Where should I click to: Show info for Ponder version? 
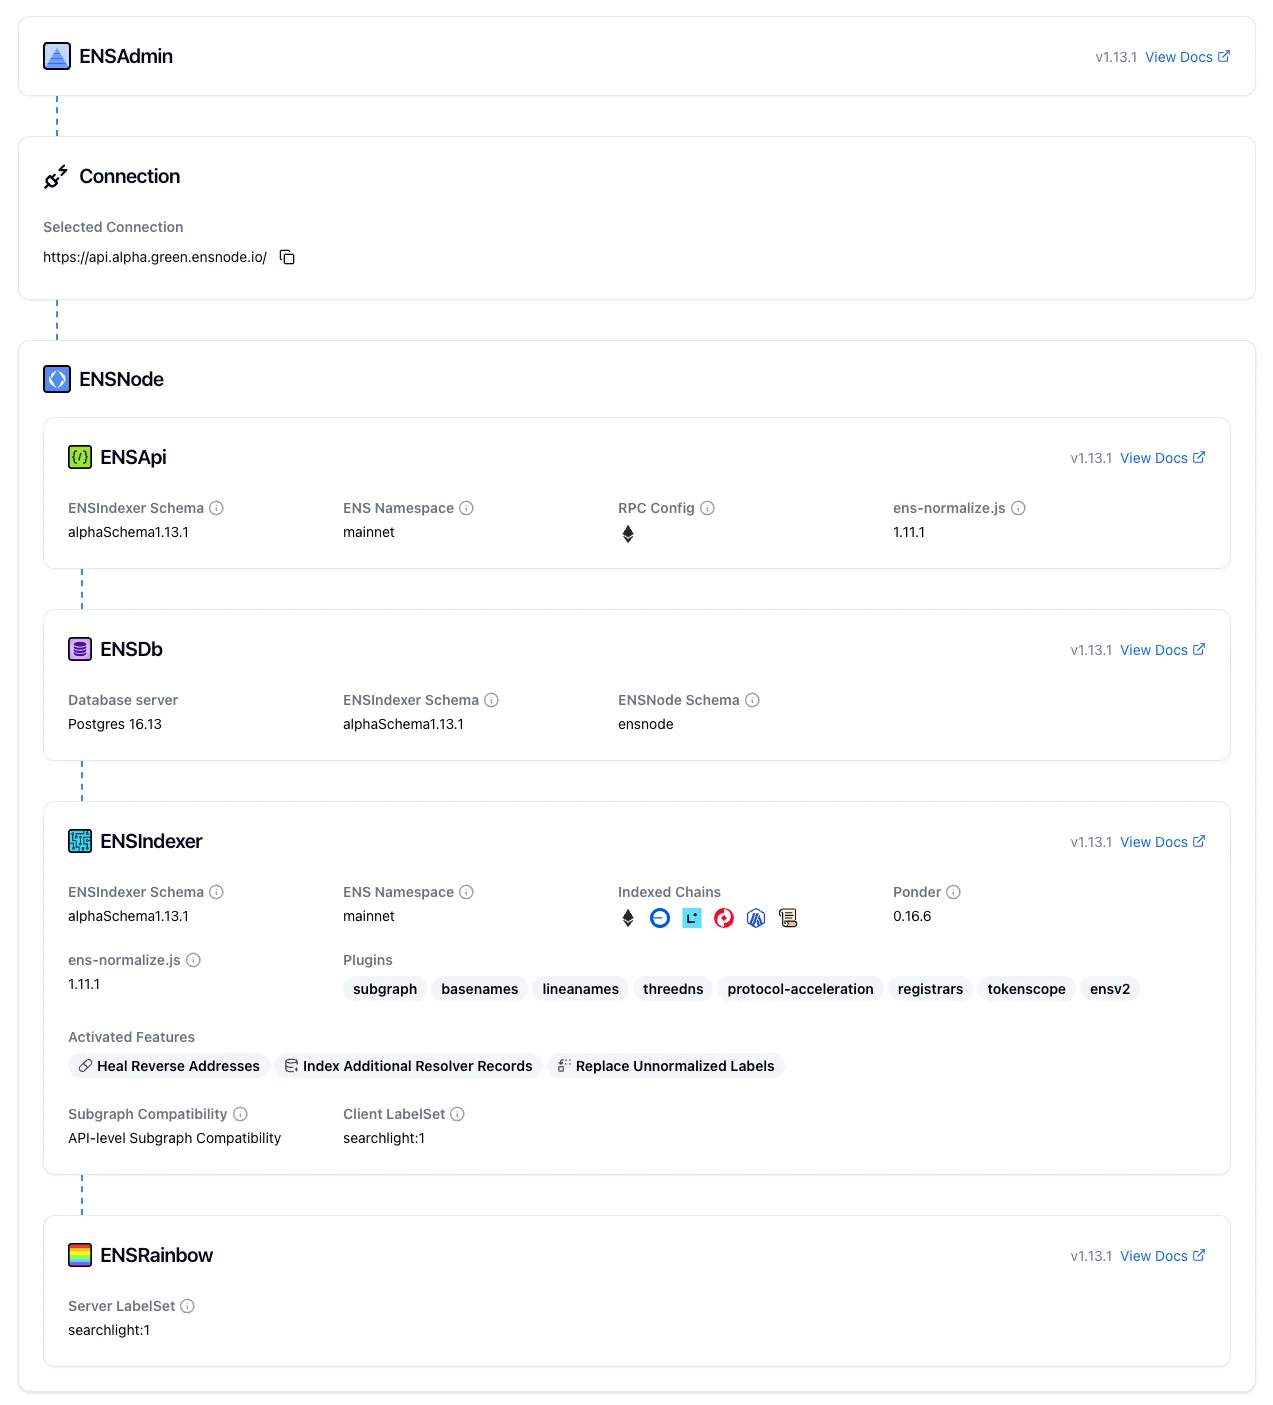coord(953,892)
